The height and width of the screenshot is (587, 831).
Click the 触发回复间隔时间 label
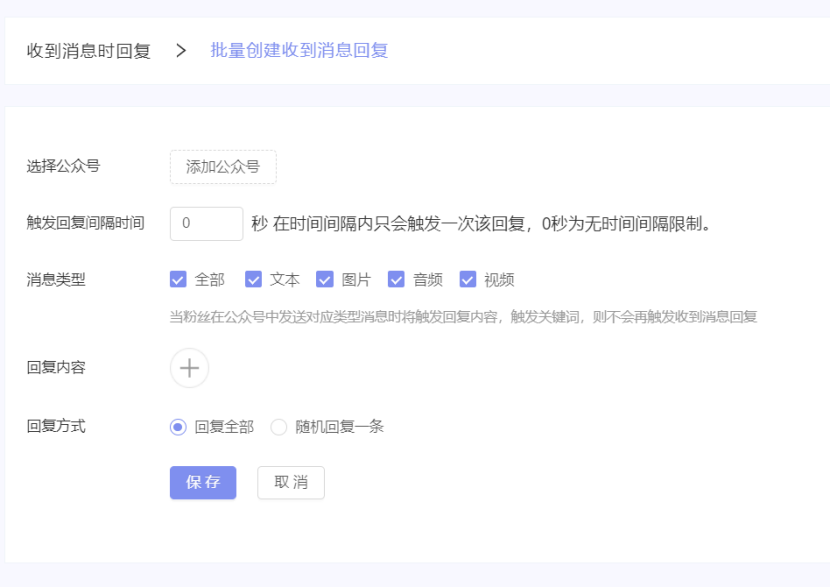coord(86,223)
